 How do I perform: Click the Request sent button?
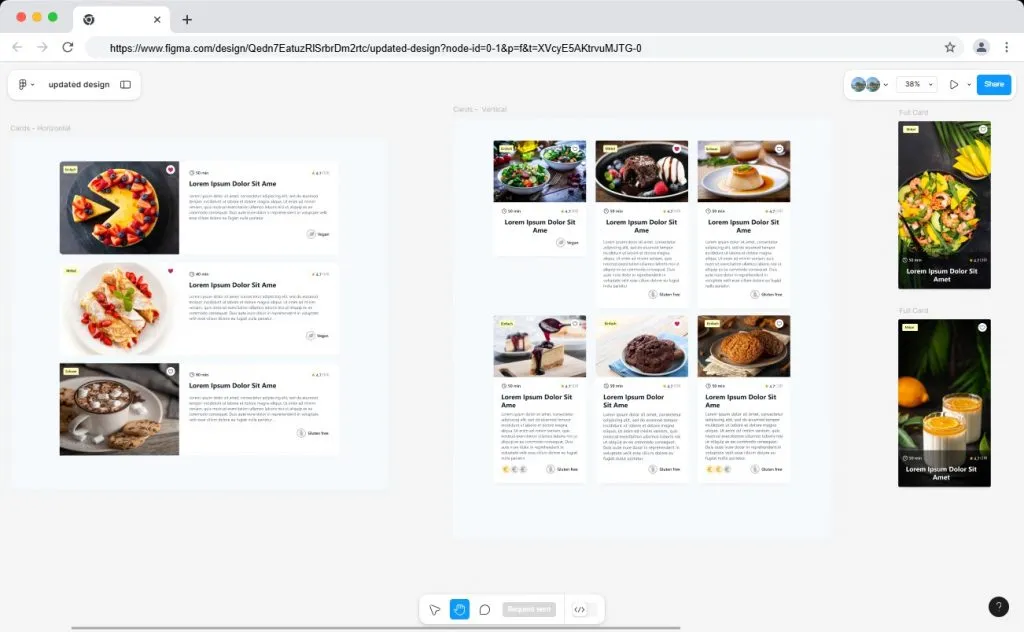[x=529, y=609]
